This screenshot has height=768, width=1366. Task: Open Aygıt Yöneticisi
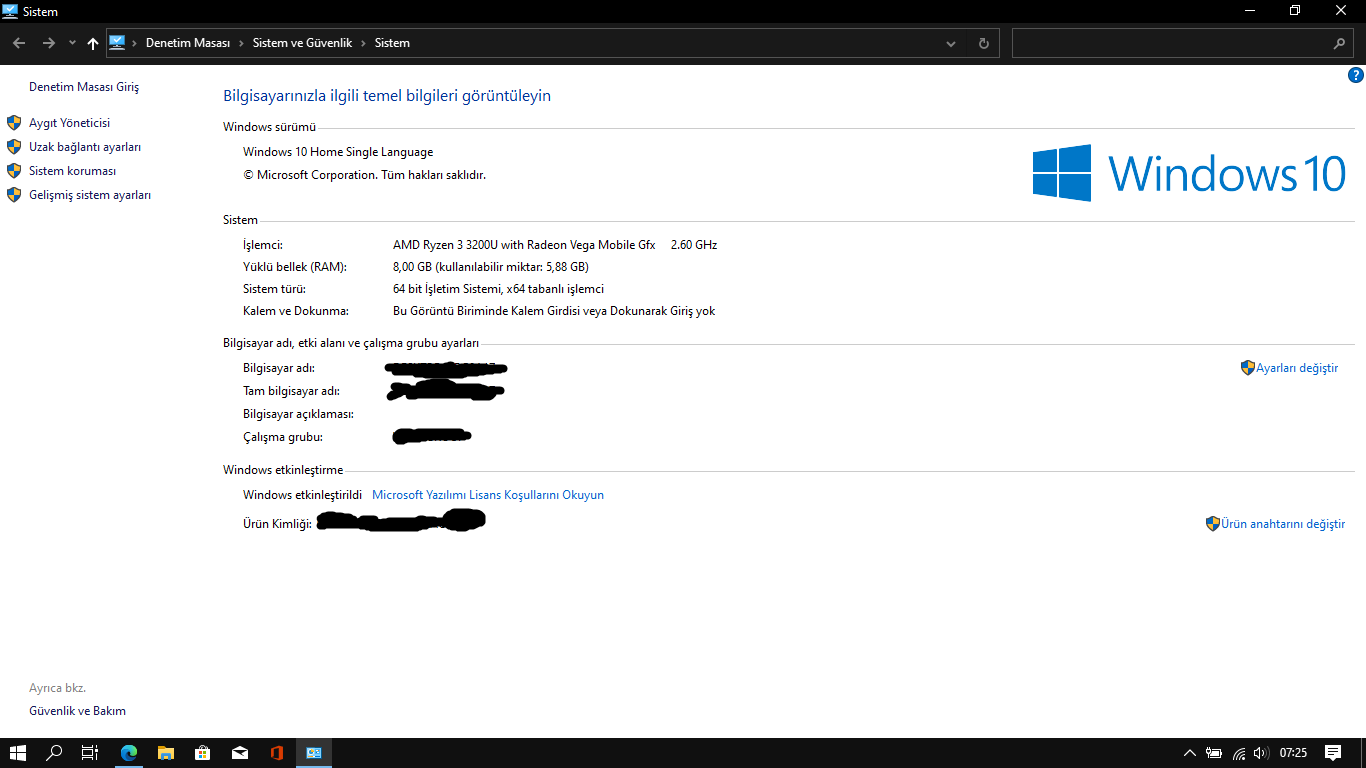point(69,123)
